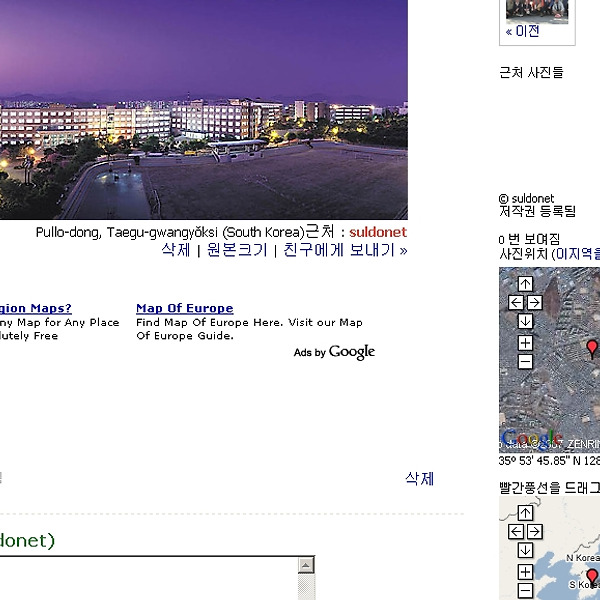Click red marker on lower Korea map
This screenshot has height=600, width=600.
point(592,576)
